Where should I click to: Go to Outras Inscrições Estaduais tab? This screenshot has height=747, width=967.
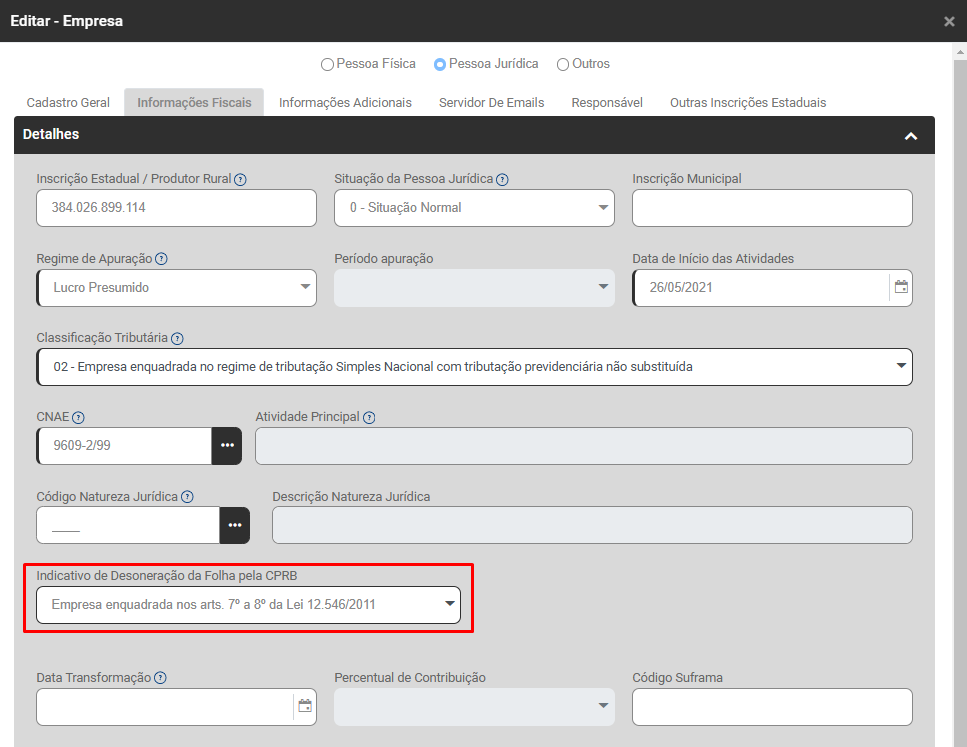point(747,103)
